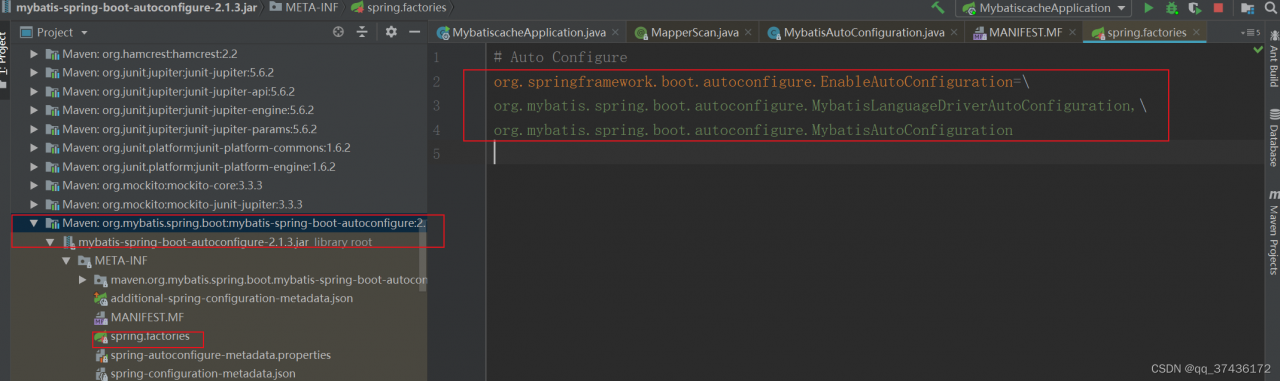Run with coverage using the shield icon
Viewport: 1280px width, 381px height.
1194,8
